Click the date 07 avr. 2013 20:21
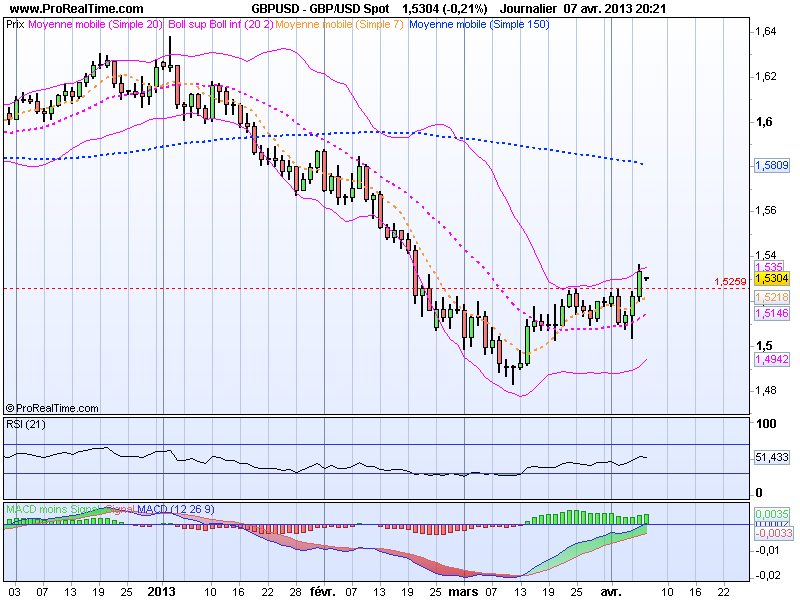 click(x=614, y=9)
